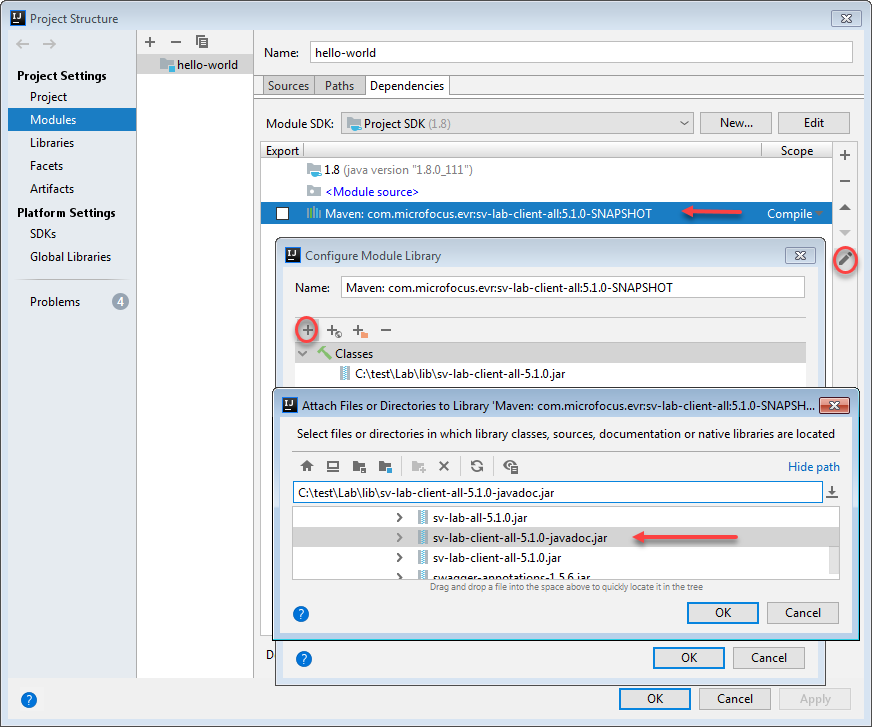Viewport: 872px width, 727px height.
Task: Open Artifacts settings
Action: tap(52, 189)
